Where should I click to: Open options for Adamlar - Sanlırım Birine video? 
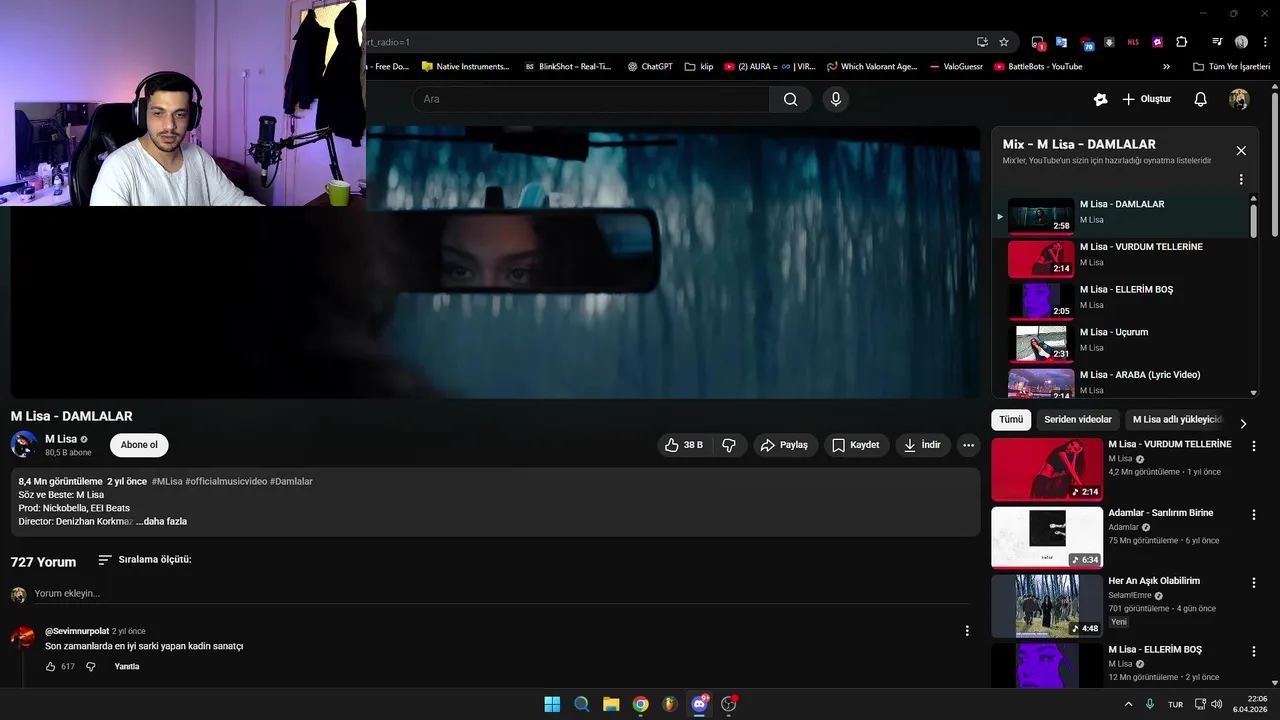click(1253, 515)
